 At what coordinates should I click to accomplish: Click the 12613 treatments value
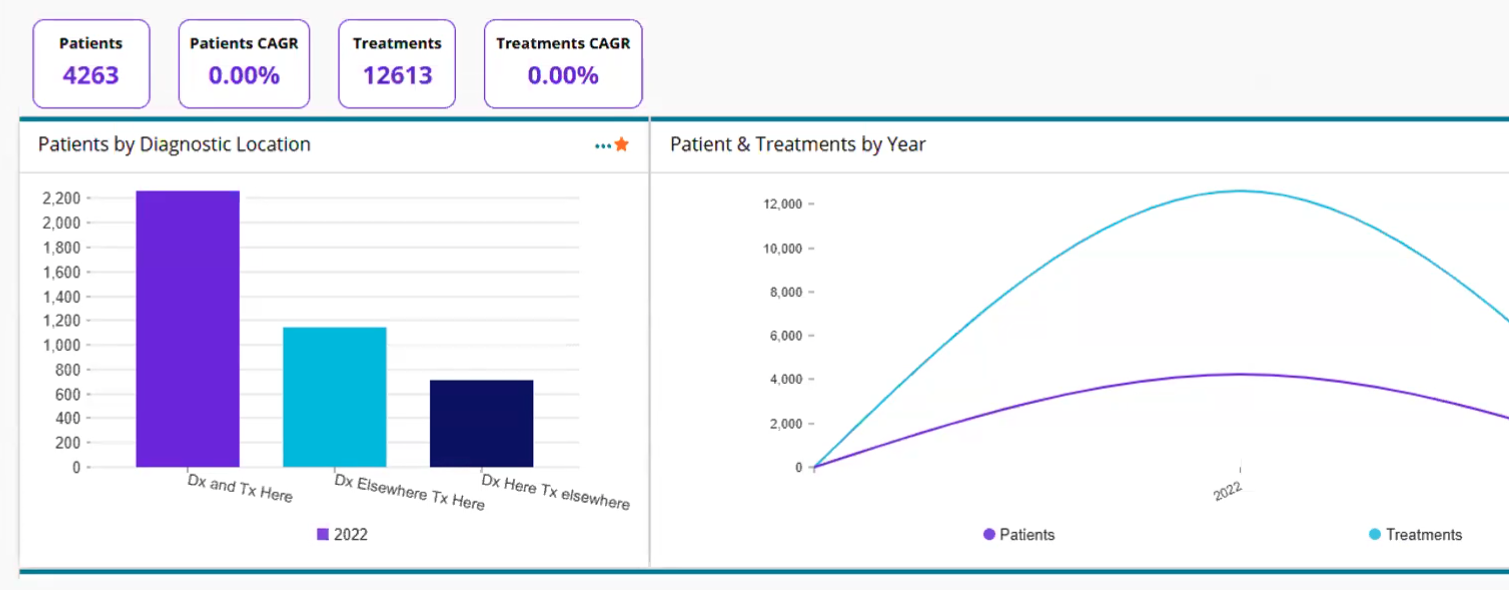pos(397,76)
